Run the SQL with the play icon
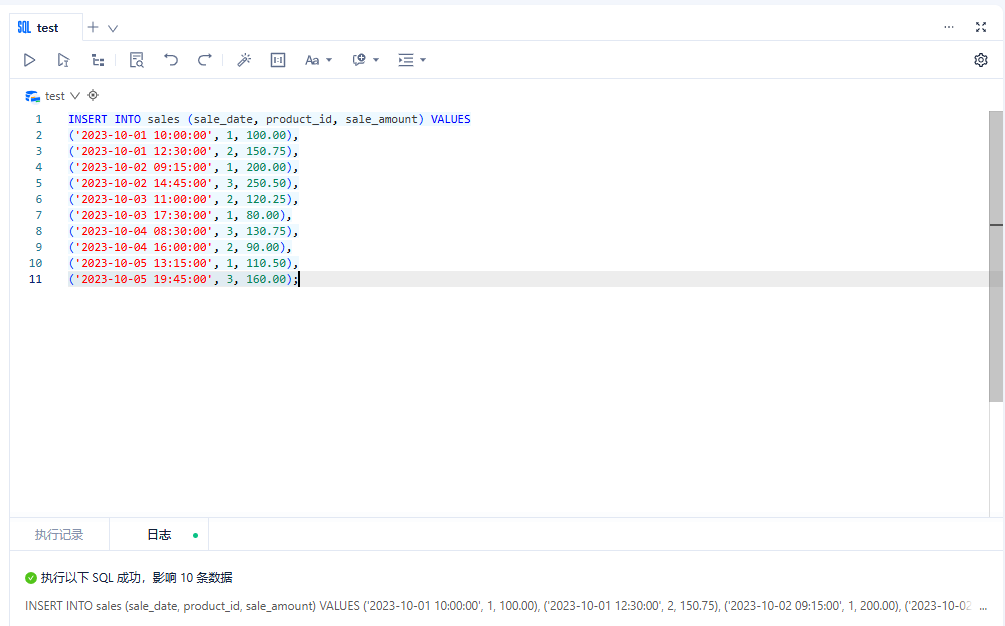The image size is (1005, 626). click(29, 60)
